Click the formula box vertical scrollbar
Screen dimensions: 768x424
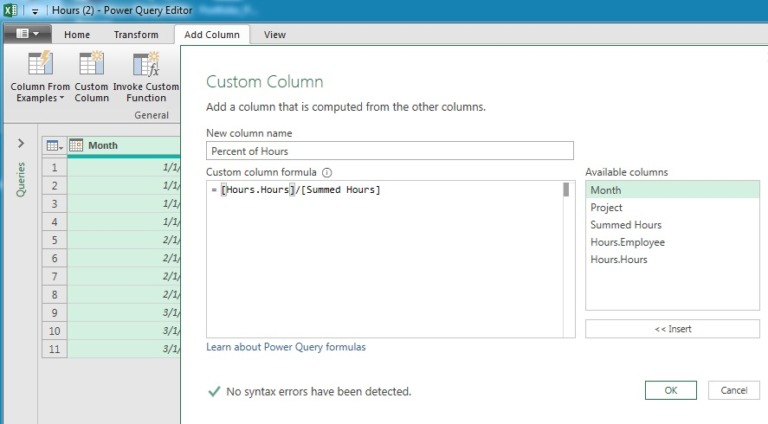[x=566, y=190]
